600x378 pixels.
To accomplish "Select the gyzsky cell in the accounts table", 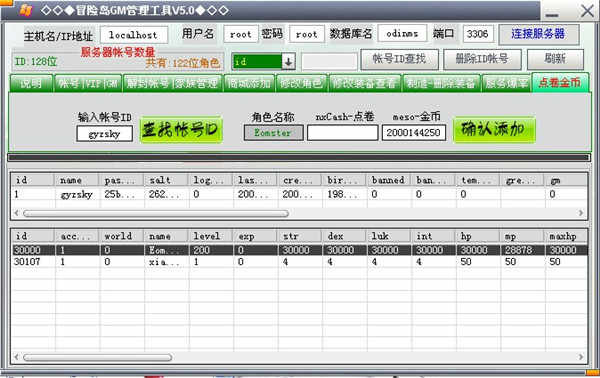I will pos(78,194).
